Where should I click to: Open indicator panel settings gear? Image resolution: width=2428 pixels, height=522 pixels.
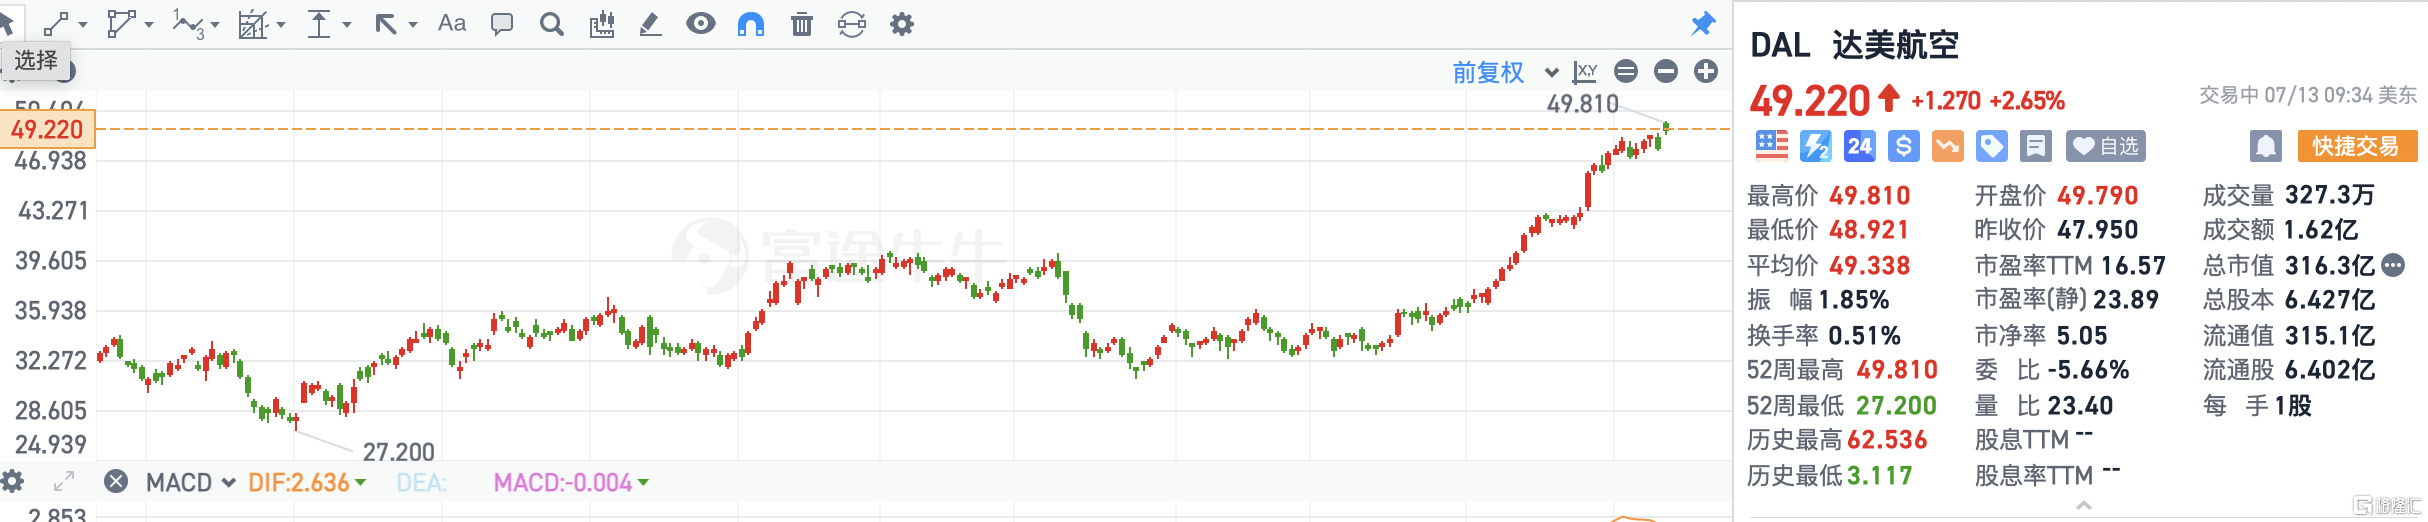click(x=12, y=482)
